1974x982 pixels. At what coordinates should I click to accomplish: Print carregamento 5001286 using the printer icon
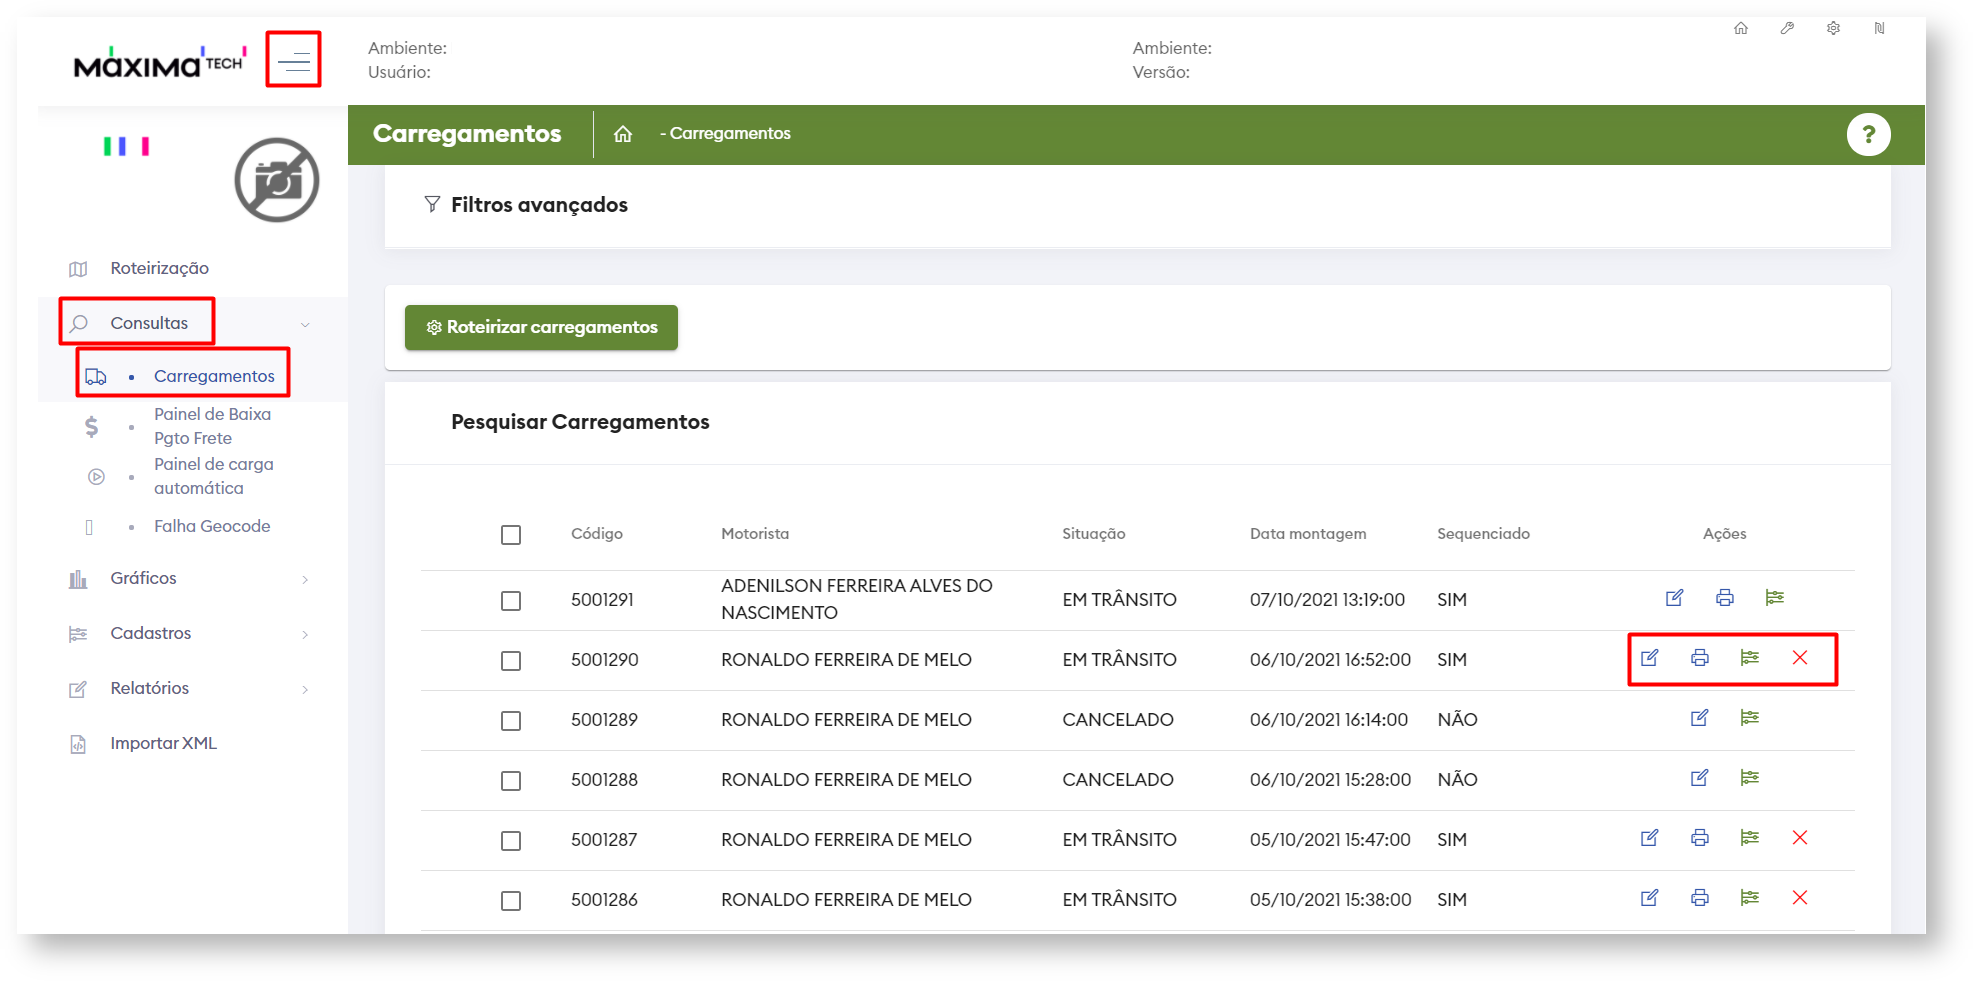pyautogui.click(x=1699, y=898)
